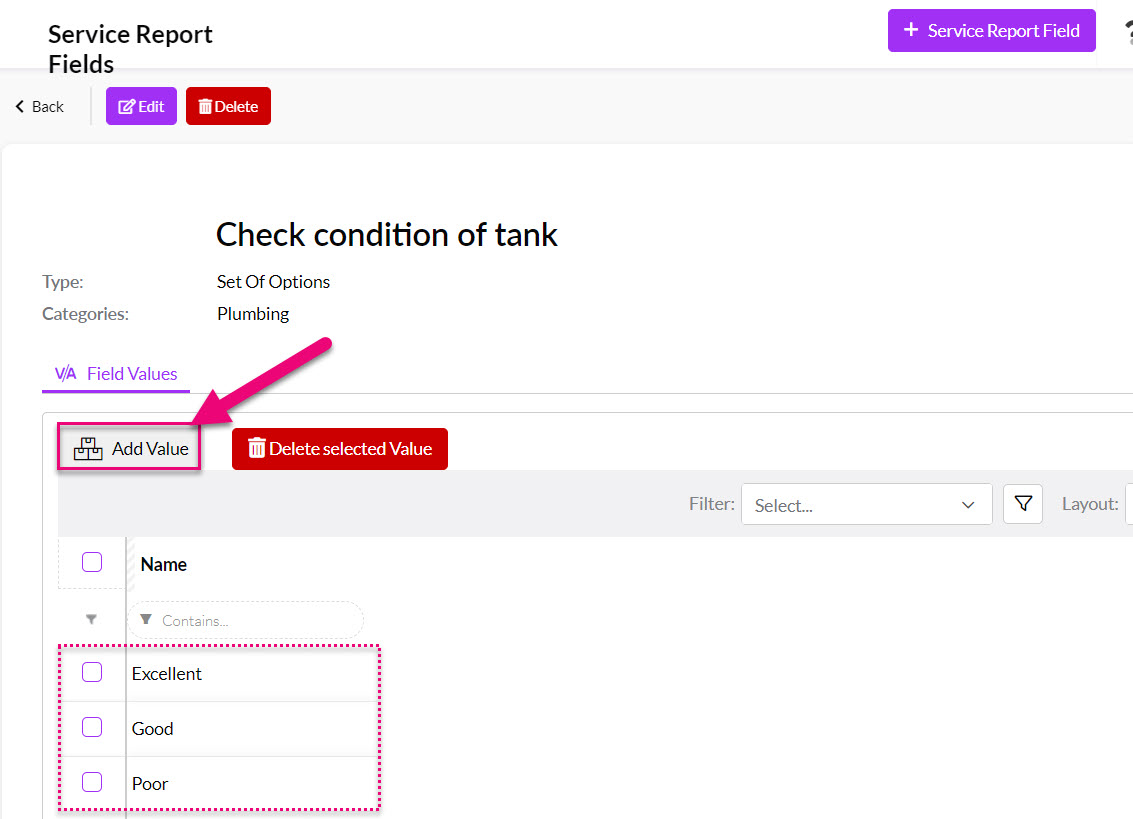This screenshot has width=1133, height=819.
Task: Click funnel icon inside Contains field
Action: [x=146, y=619]
